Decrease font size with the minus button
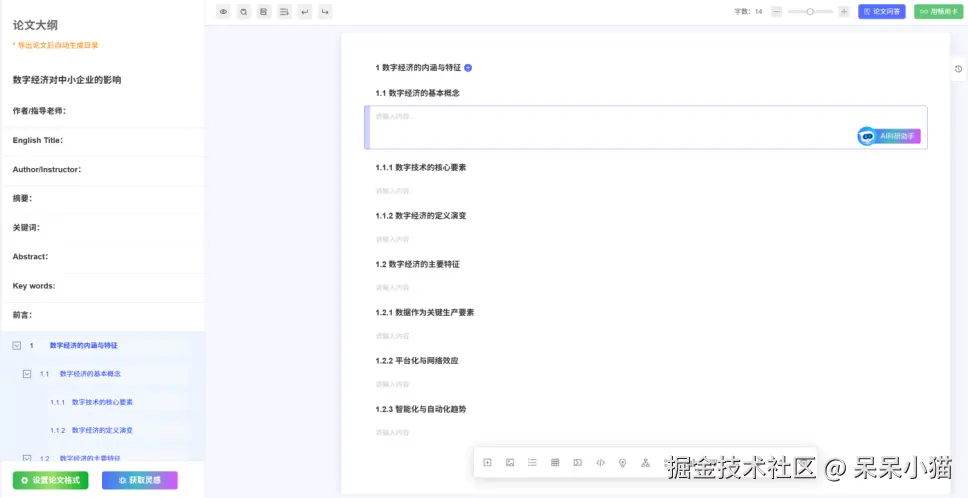The image size is (969, 498). pos(777,11)
